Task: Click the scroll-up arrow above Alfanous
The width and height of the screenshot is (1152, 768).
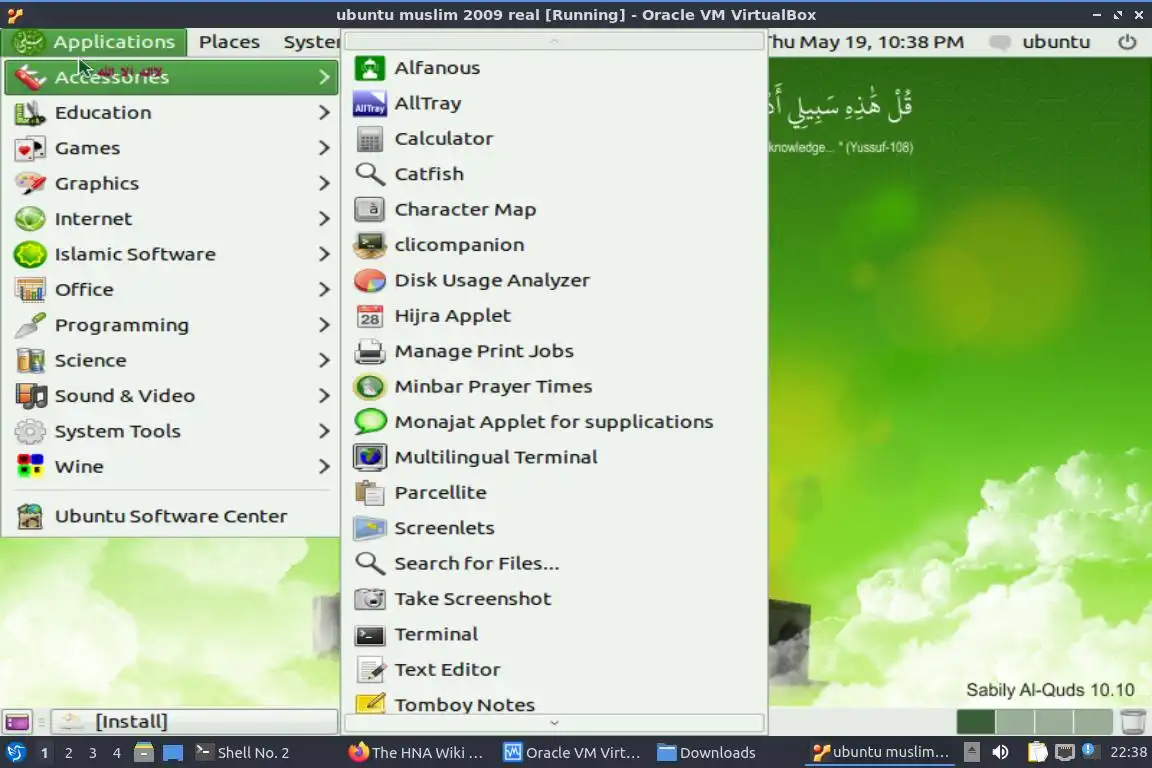Action: 554,41
